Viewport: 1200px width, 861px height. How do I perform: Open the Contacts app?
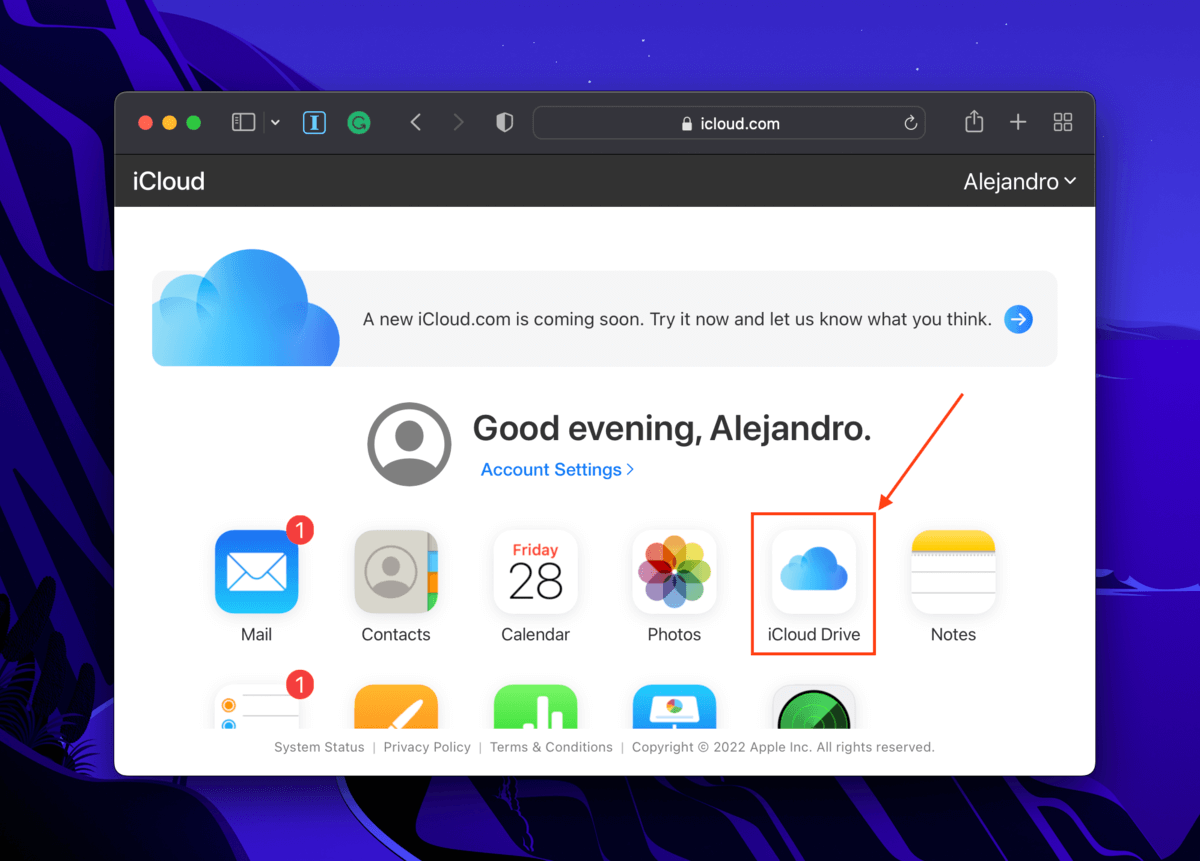coord(396,572)
